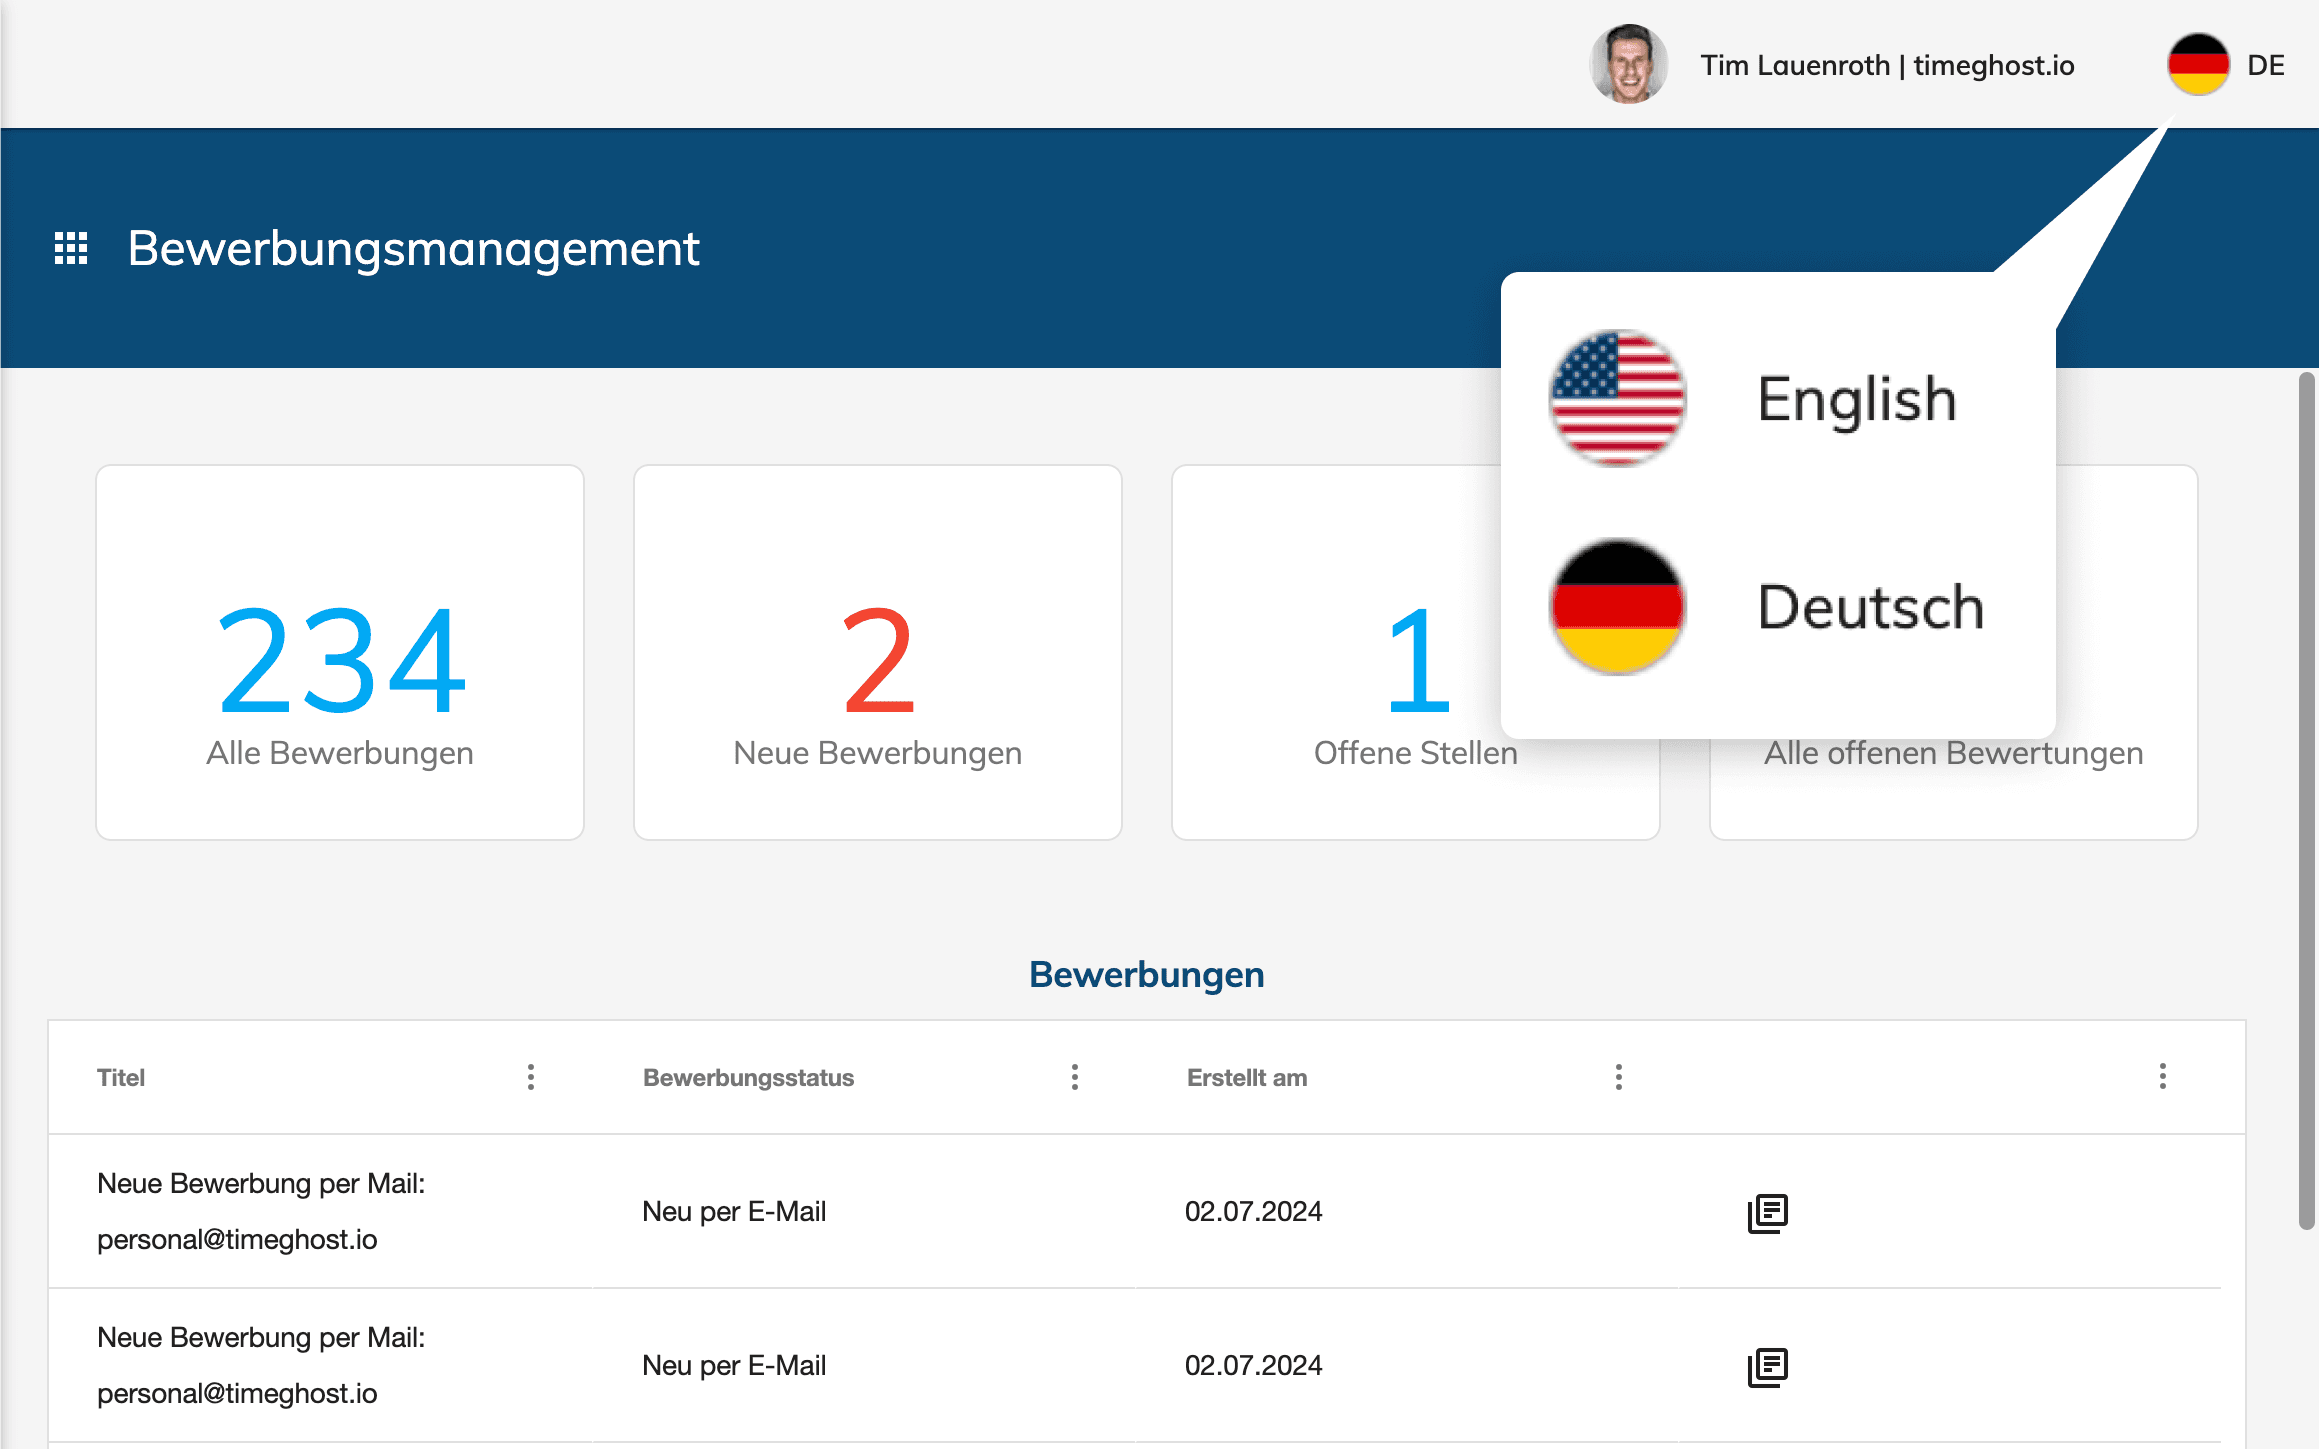Viewport: 2319px width, 1449px height.
Task: Open the app launcher grid icon
Action: pyautogui.click(x=71, y=248)
